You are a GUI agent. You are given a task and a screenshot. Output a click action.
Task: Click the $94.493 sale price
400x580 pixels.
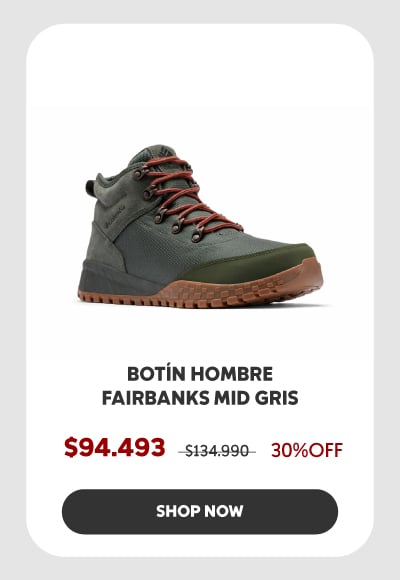tap(114, 447)
